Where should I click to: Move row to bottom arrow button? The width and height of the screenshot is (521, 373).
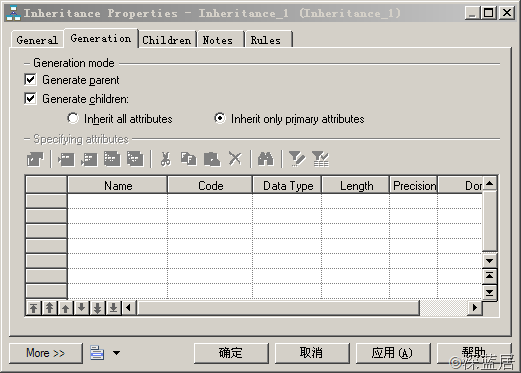tap(113, 308)
